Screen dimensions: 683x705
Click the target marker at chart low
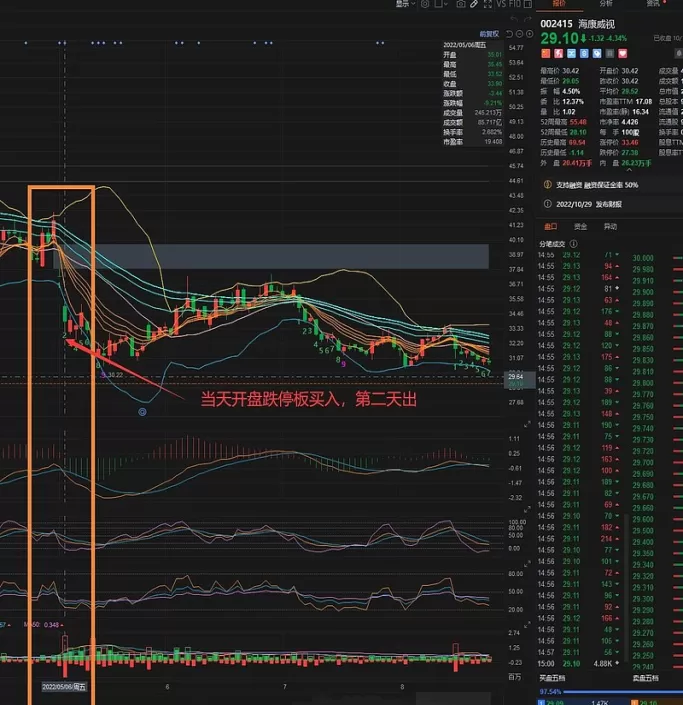point(142,412)
